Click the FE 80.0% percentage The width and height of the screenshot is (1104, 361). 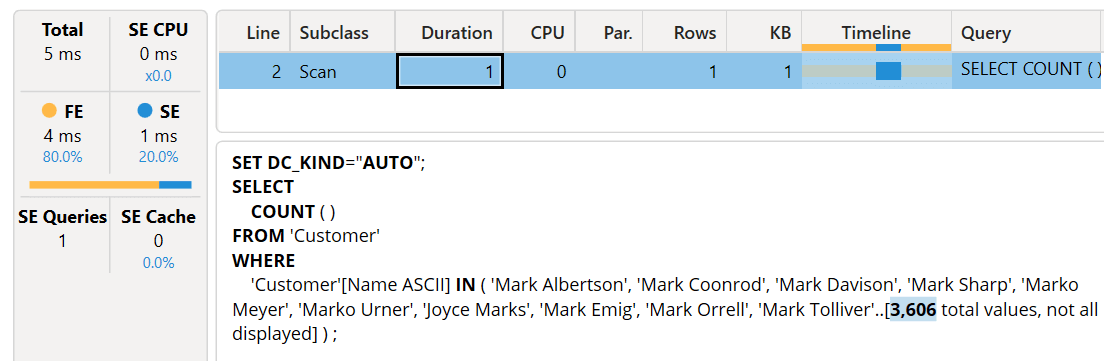click(62, 157)
